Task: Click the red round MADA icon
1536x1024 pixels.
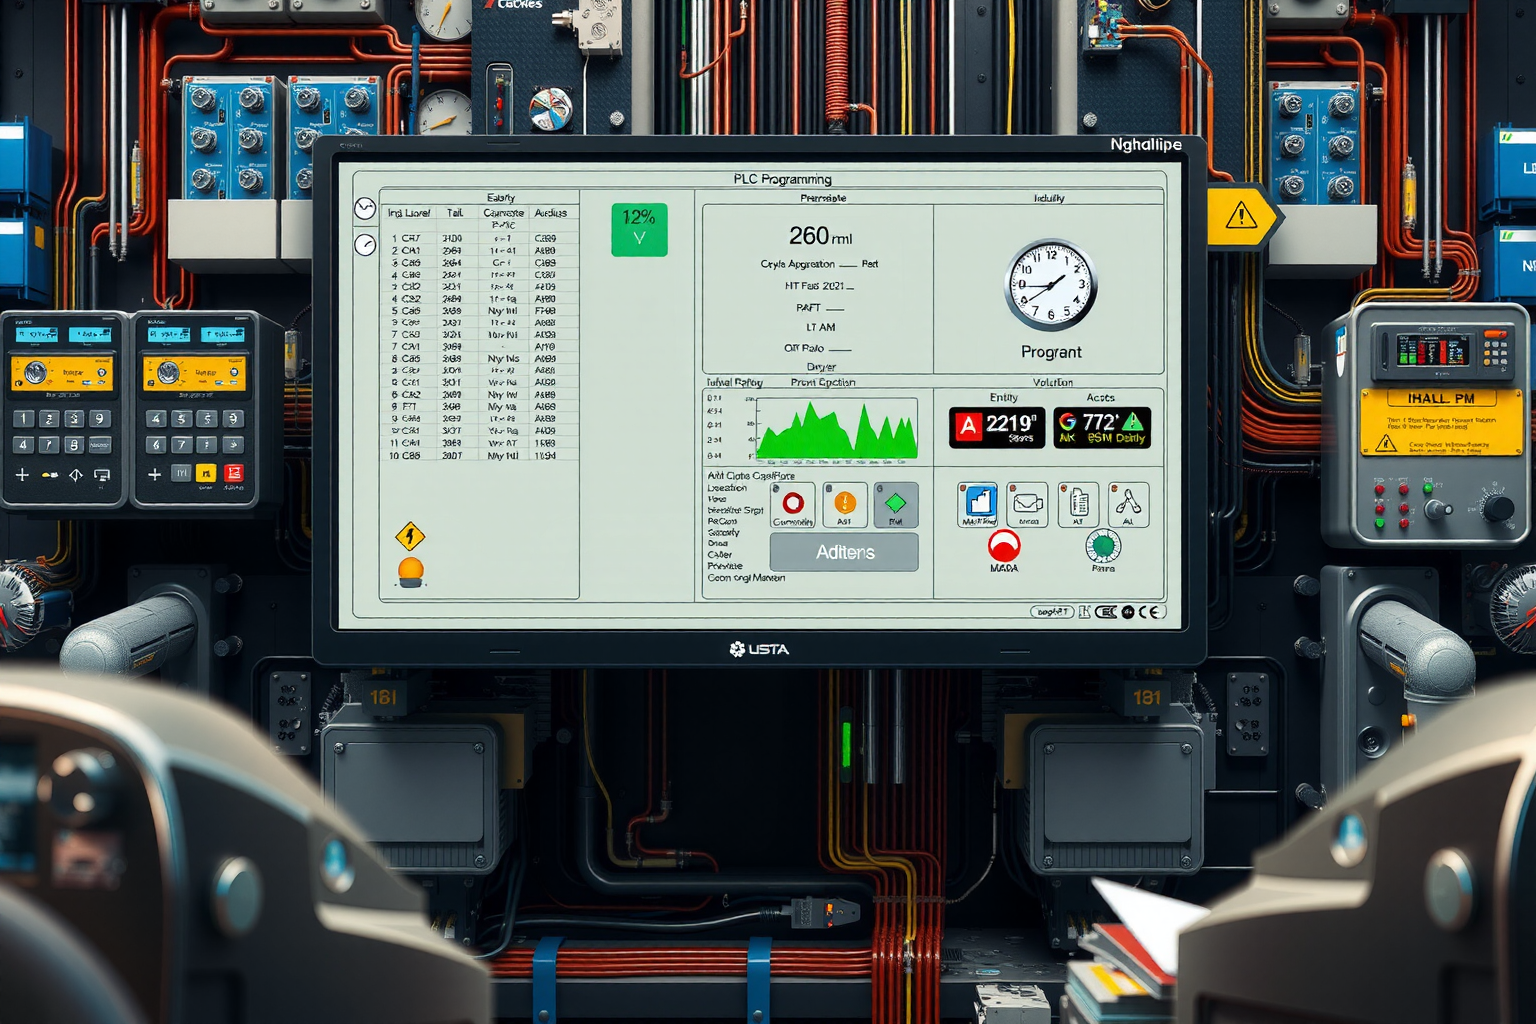Action: click(1004, 547)
